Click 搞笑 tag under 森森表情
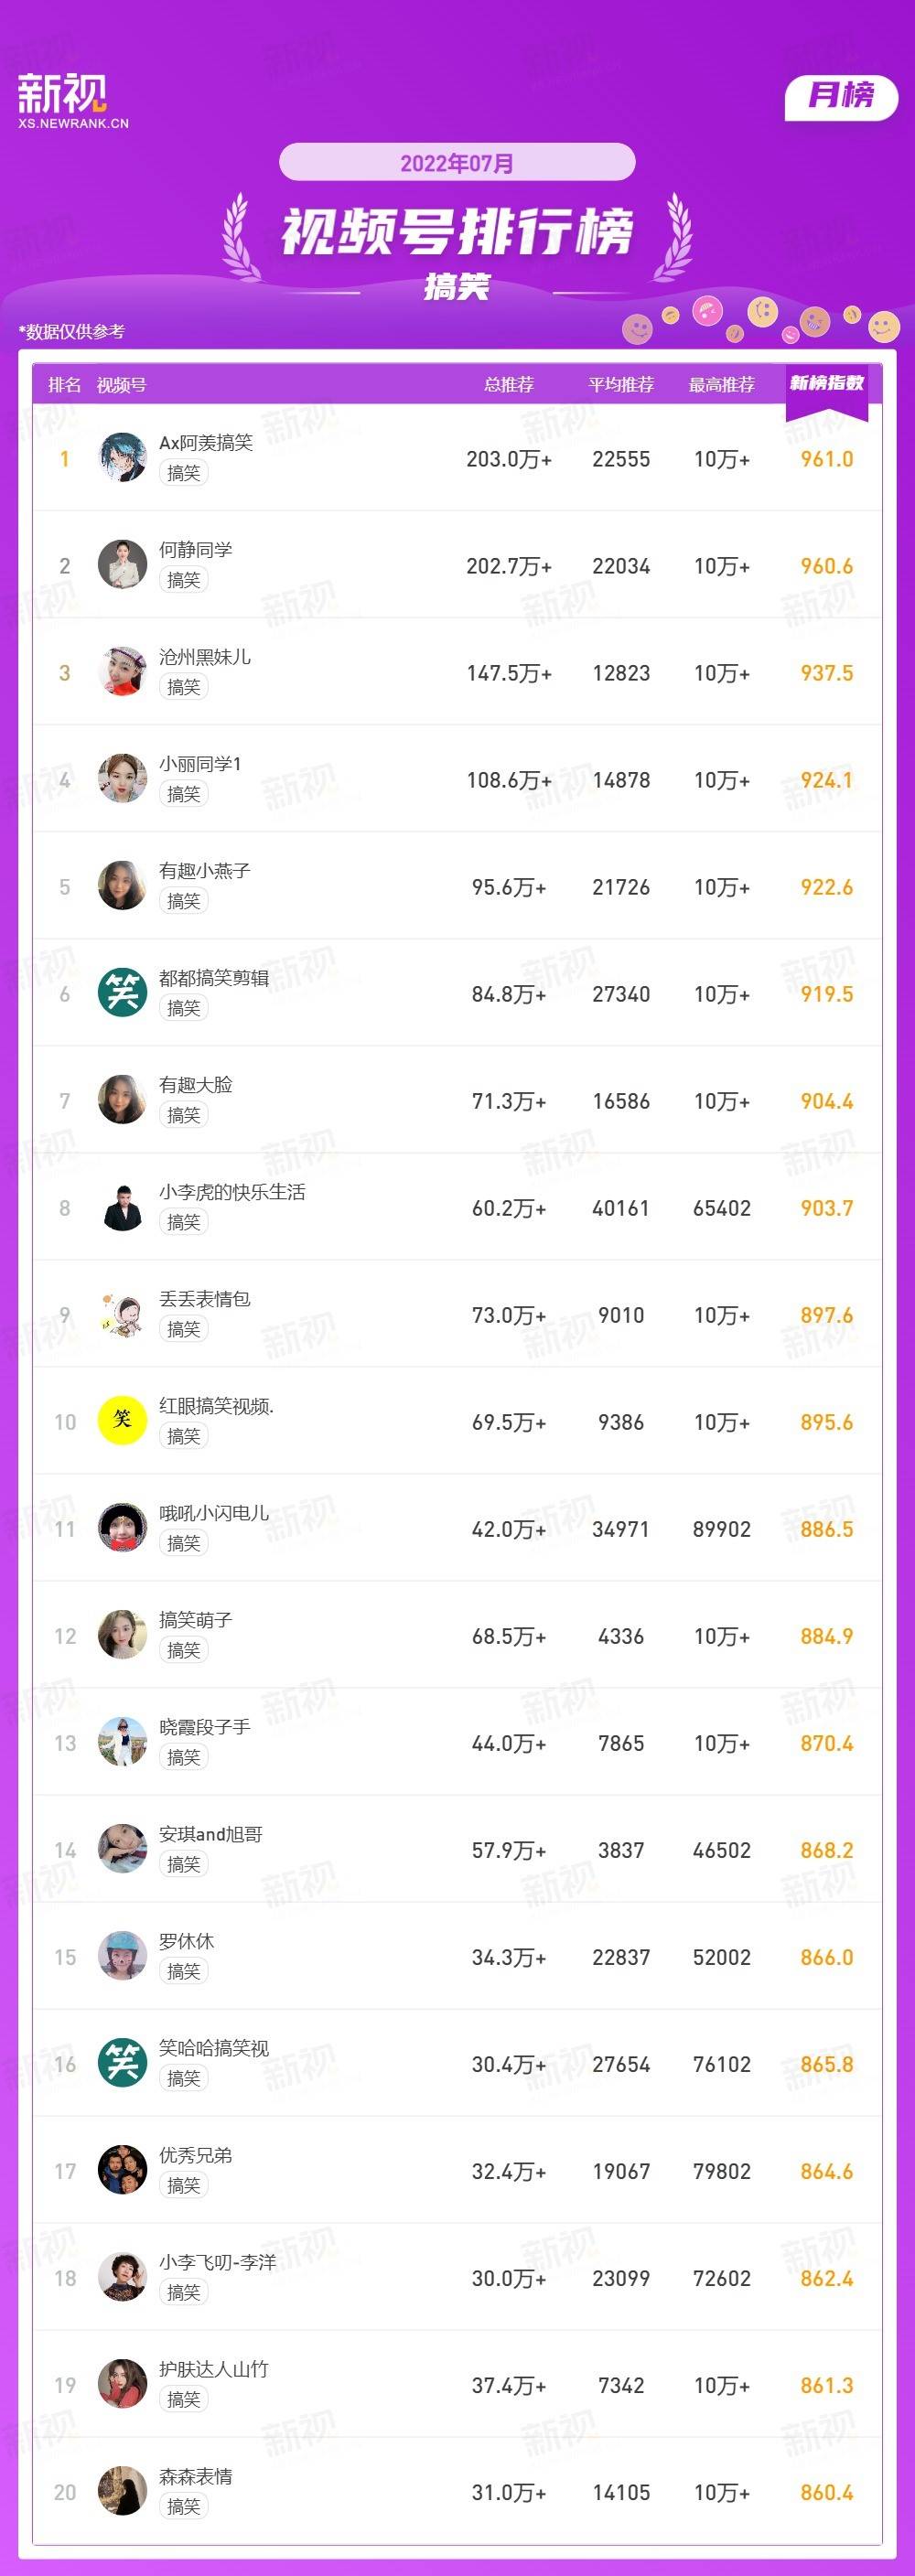The width and height of the screenshot is (915, 2576). click(184, 2506)
